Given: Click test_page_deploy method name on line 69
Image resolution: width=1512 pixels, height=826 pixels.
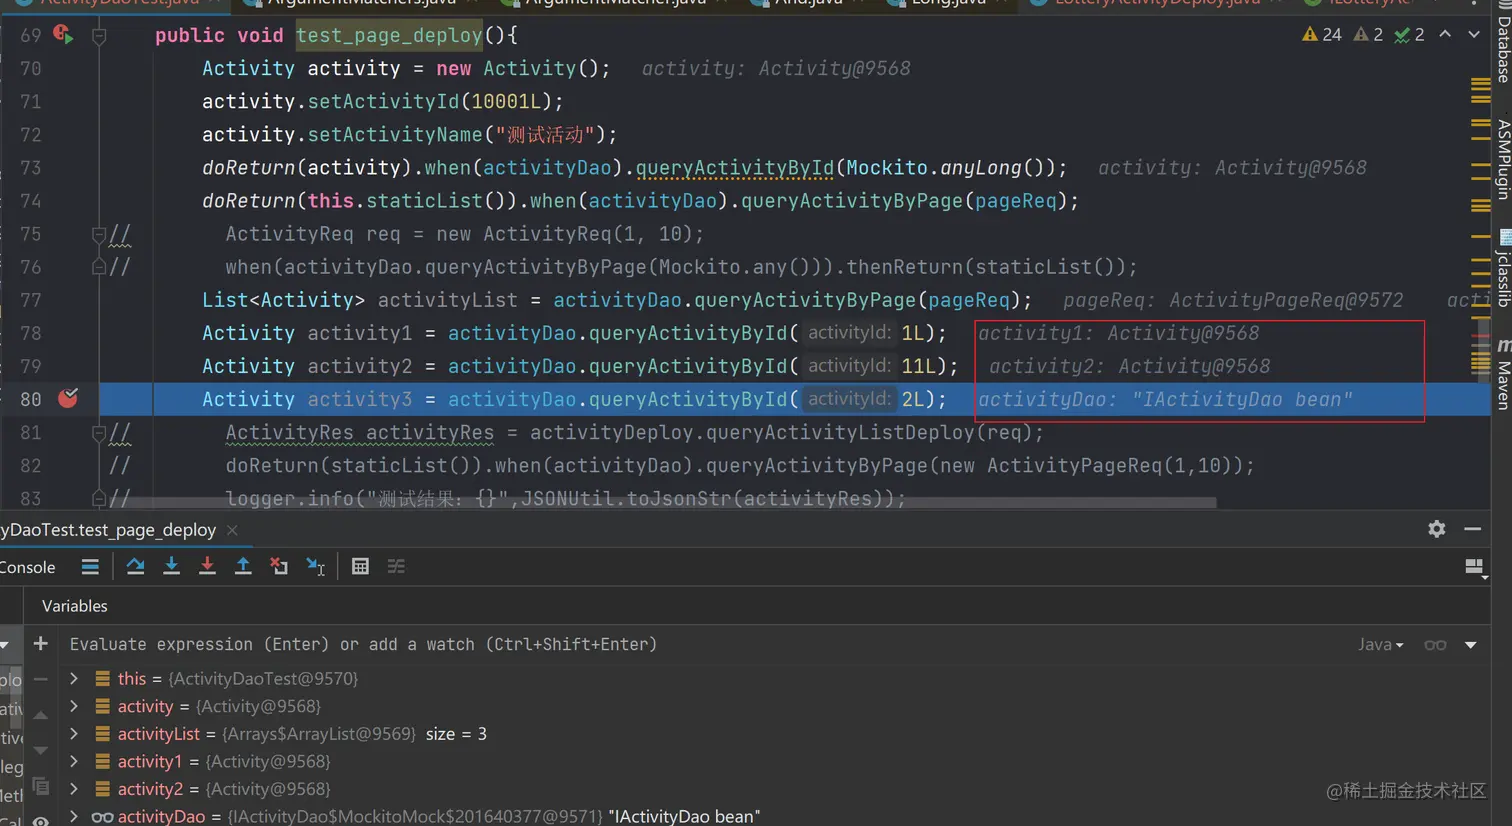Looking at the screenshot, I should (389, 36).
